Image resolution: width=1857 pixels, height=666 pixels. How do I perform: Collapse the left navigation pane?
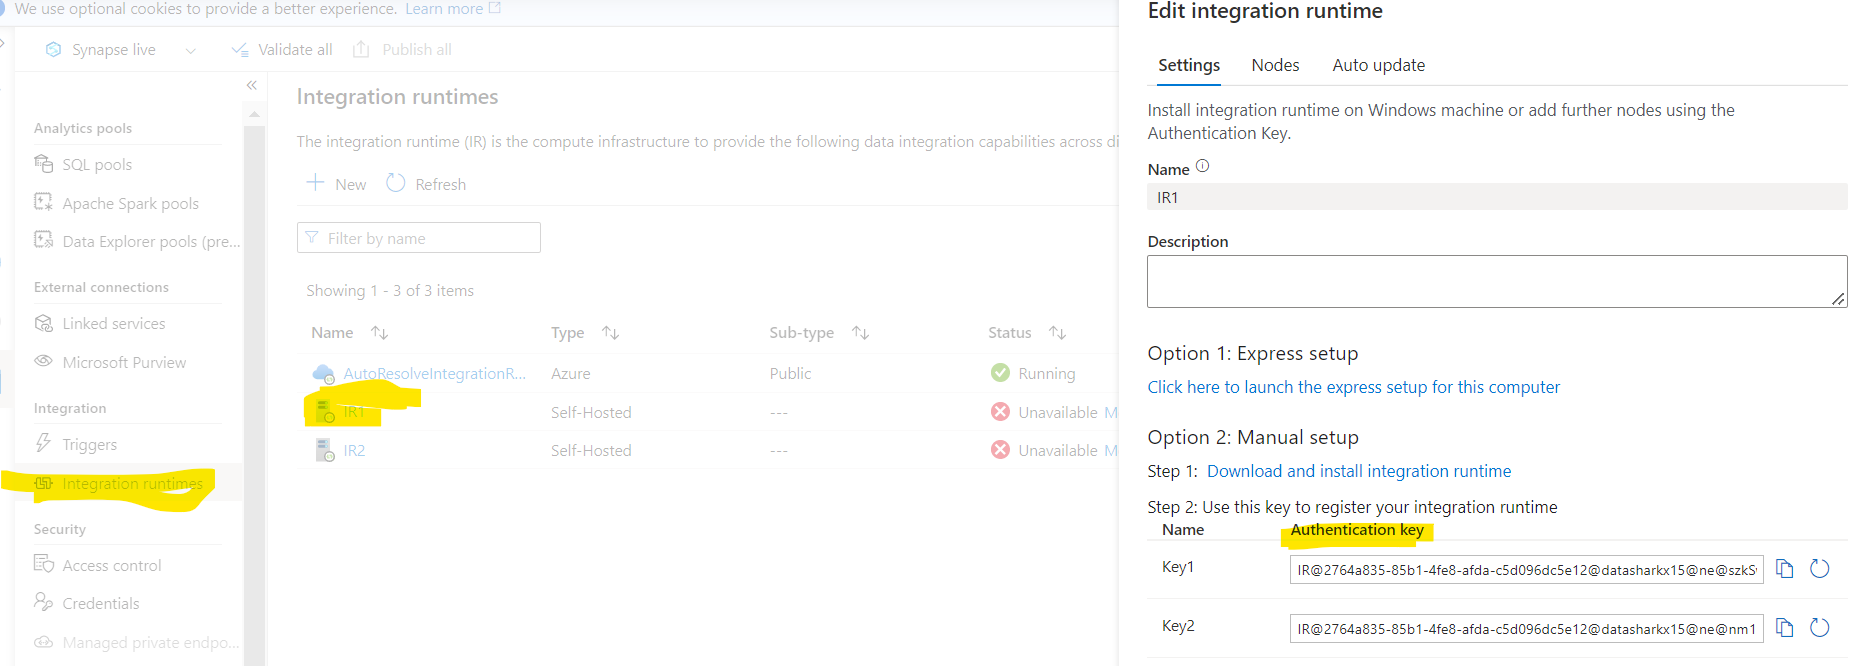(252, 86)
